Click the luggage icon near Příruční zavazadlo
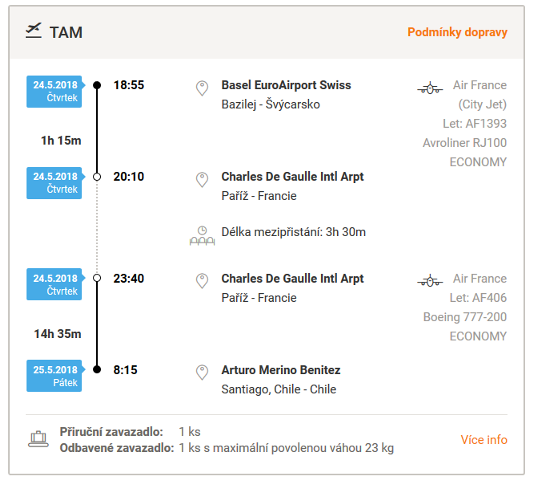The image size is (533, 478). pos(38,439)
